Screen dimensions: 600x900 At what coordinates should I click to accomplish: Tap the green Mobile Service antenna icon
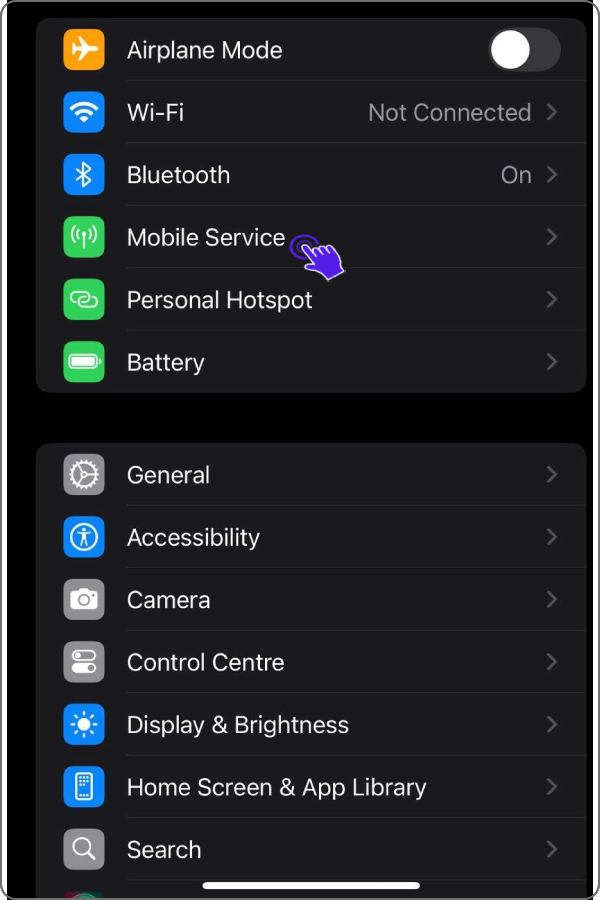(x=84, y=238)
